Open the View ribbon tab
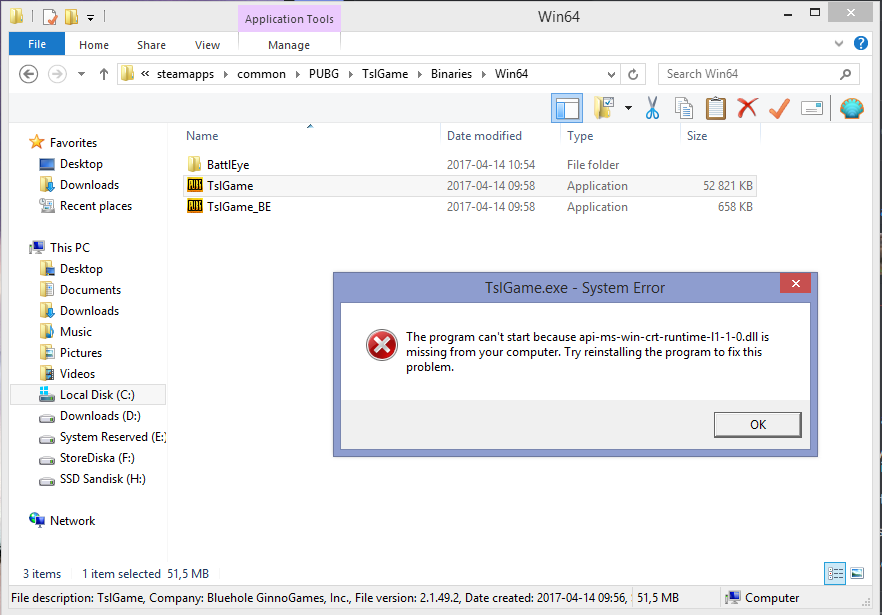Image resolution: width=882 pixels, height=615 pixels. point(208,45)
